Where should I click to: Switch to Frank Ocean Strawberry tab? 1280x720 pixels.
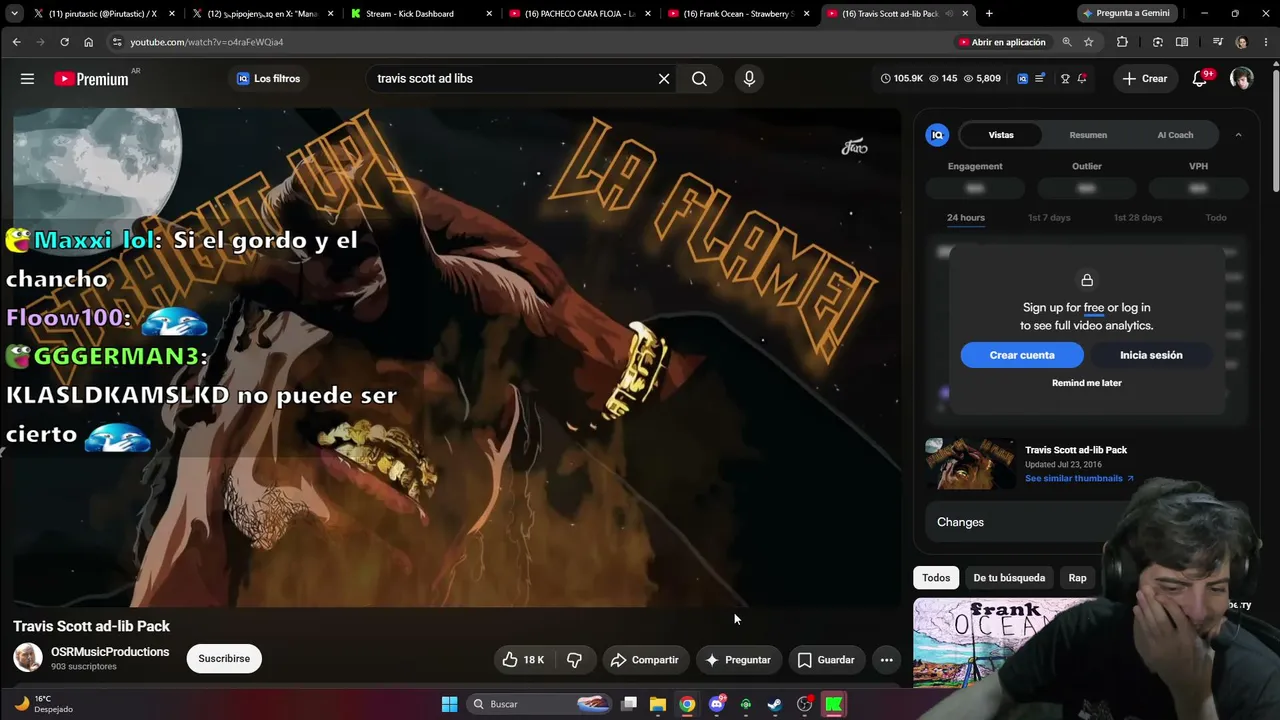(x=739, y=14)
